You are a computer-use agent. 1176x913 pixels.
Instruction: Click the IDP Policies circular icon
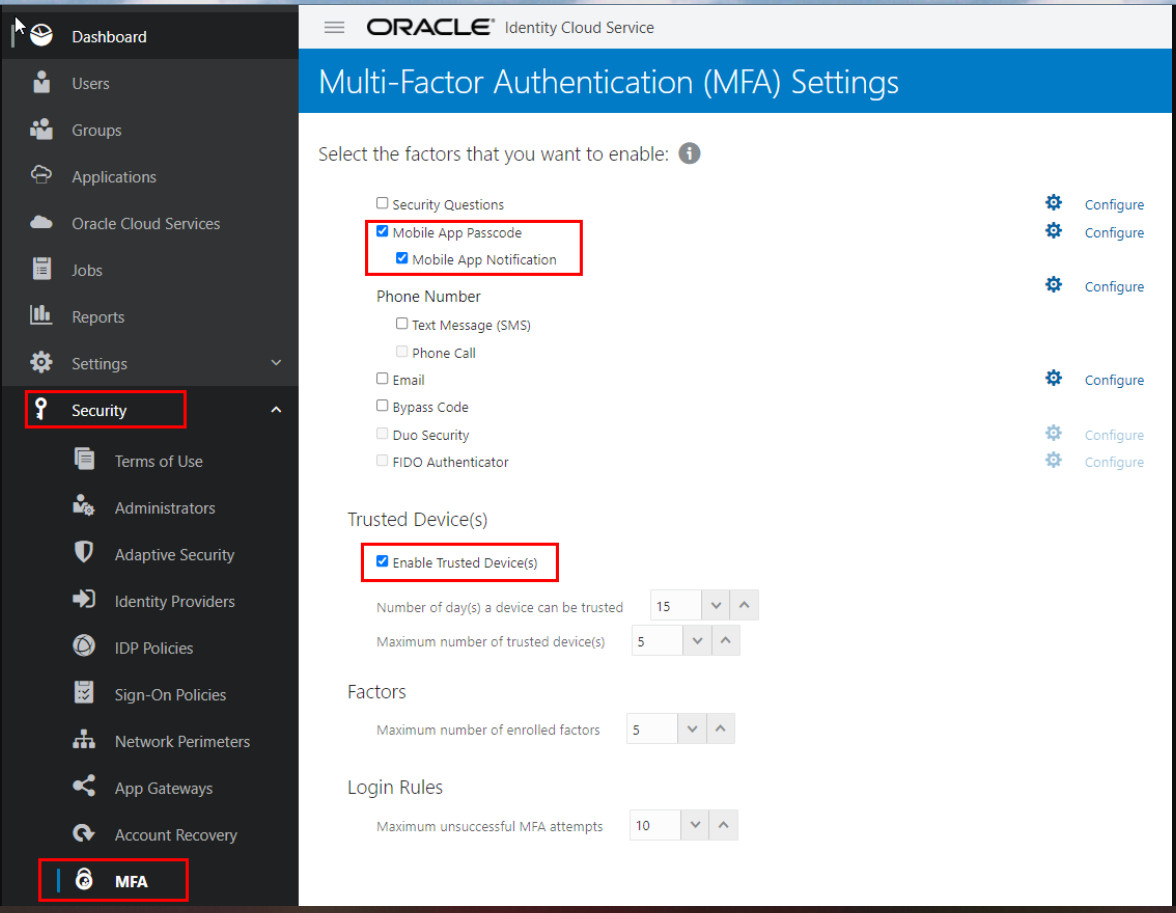(83, 645)
